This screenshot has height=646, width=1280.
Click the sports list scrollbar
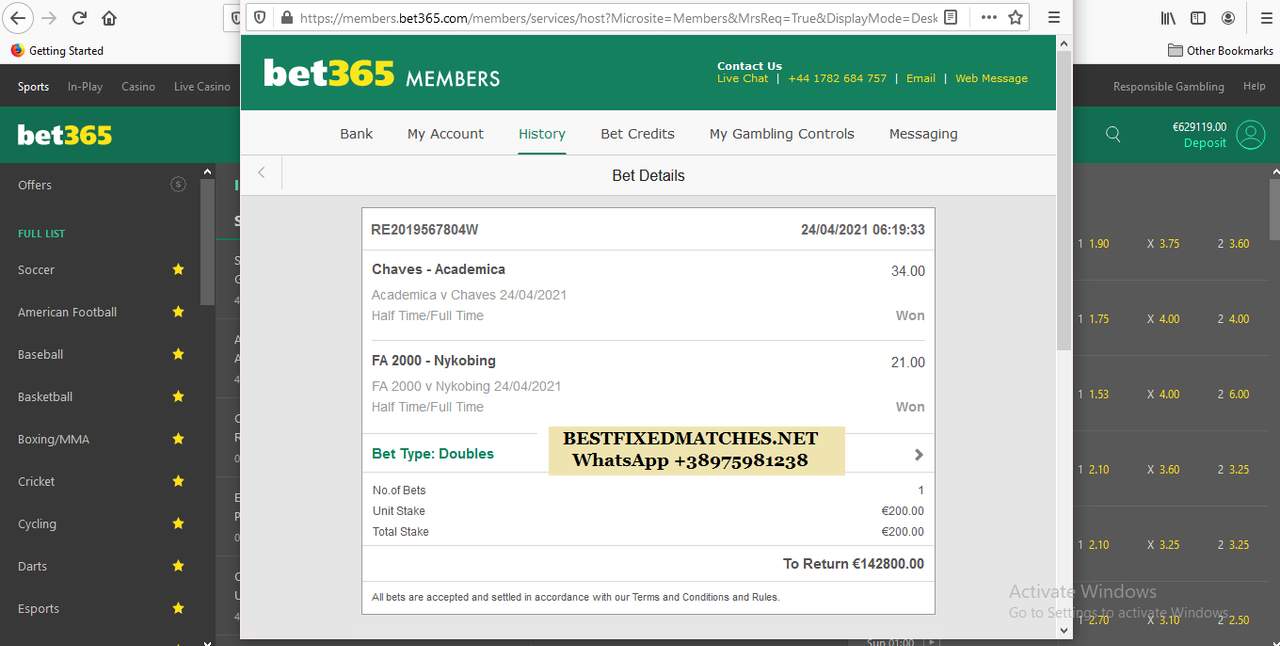tap(207, 240)
